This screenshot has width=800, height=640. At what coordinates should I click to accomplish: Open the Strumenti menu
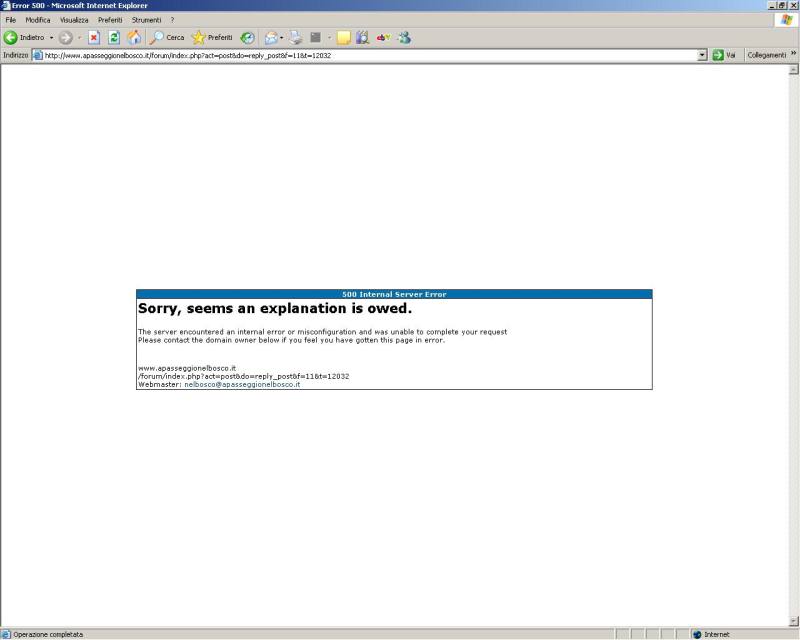tap(146, 20)
